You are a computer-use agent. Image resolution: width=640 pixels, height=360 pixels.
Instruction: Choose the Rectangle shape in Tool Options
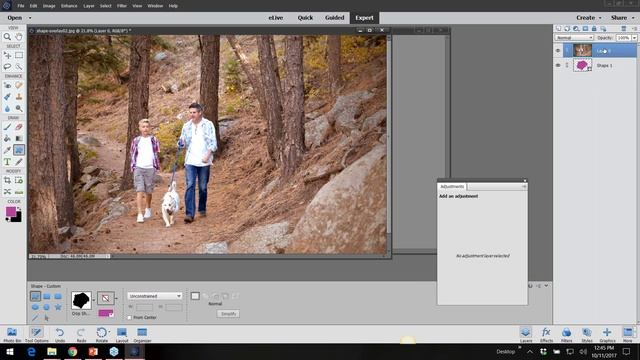pos(47,296)
